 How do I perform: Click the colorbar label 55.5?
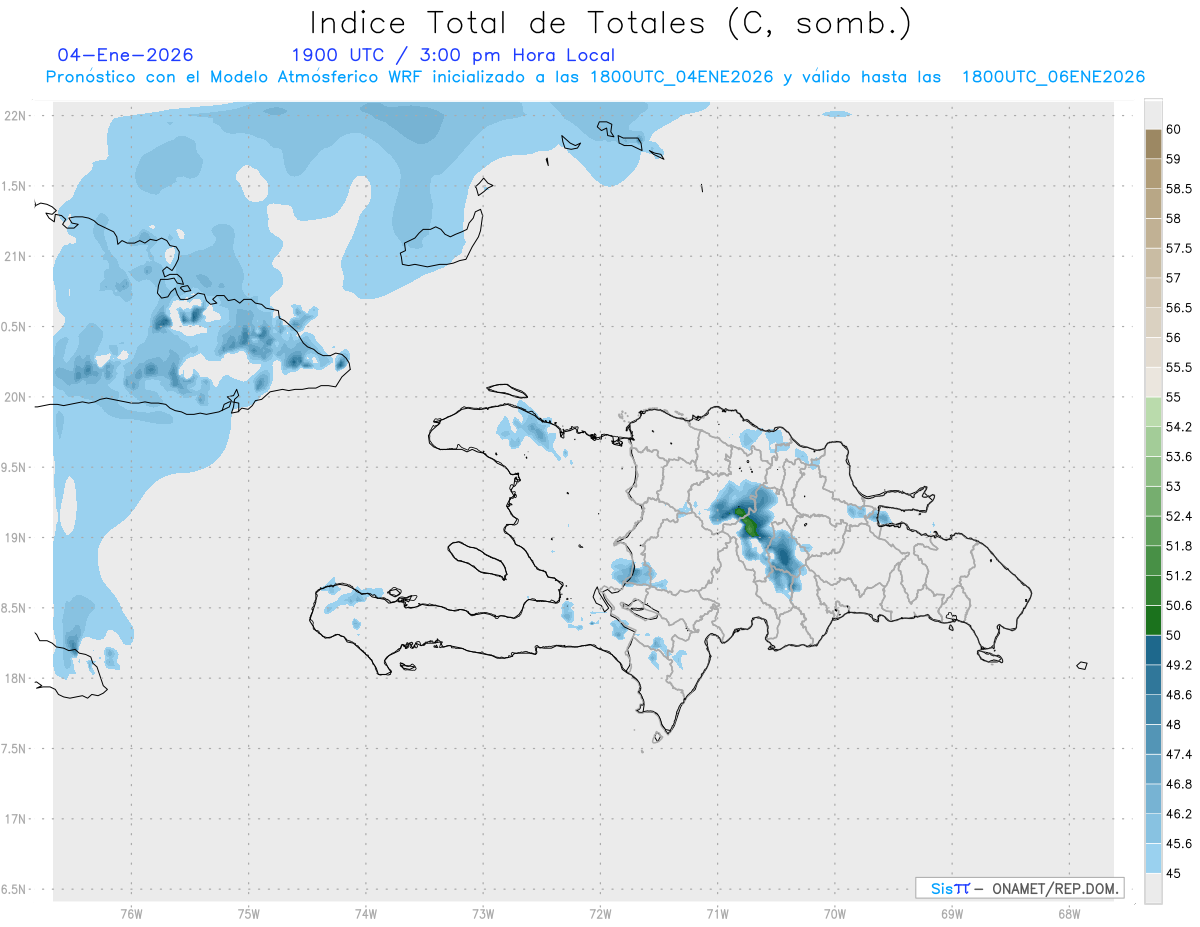(x=1178, y=367)
